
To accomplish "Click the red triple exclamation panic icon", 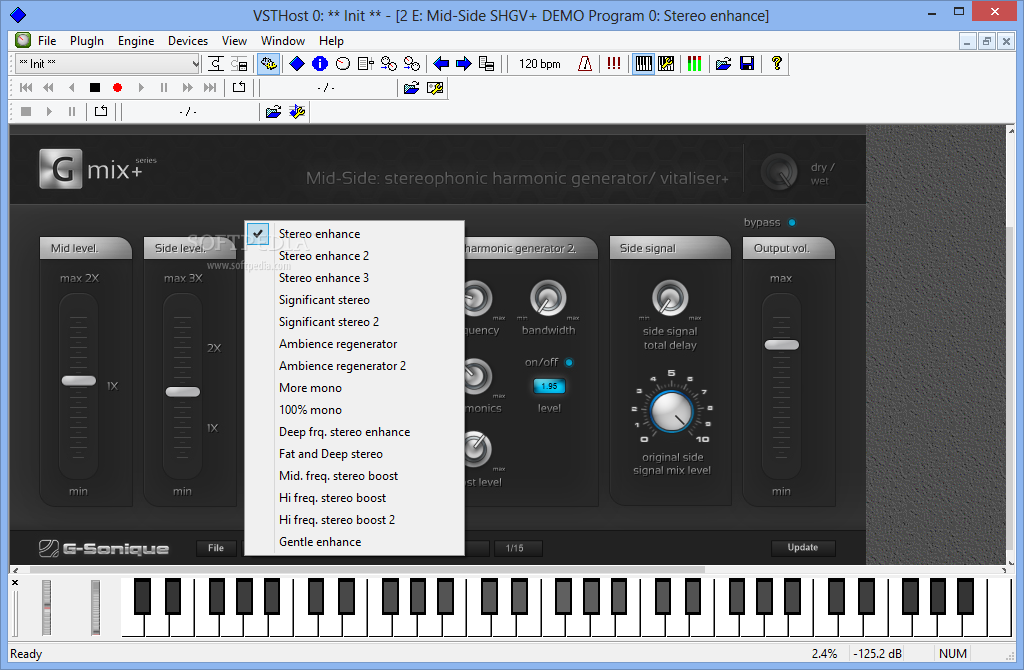I will tap(614, 63).
